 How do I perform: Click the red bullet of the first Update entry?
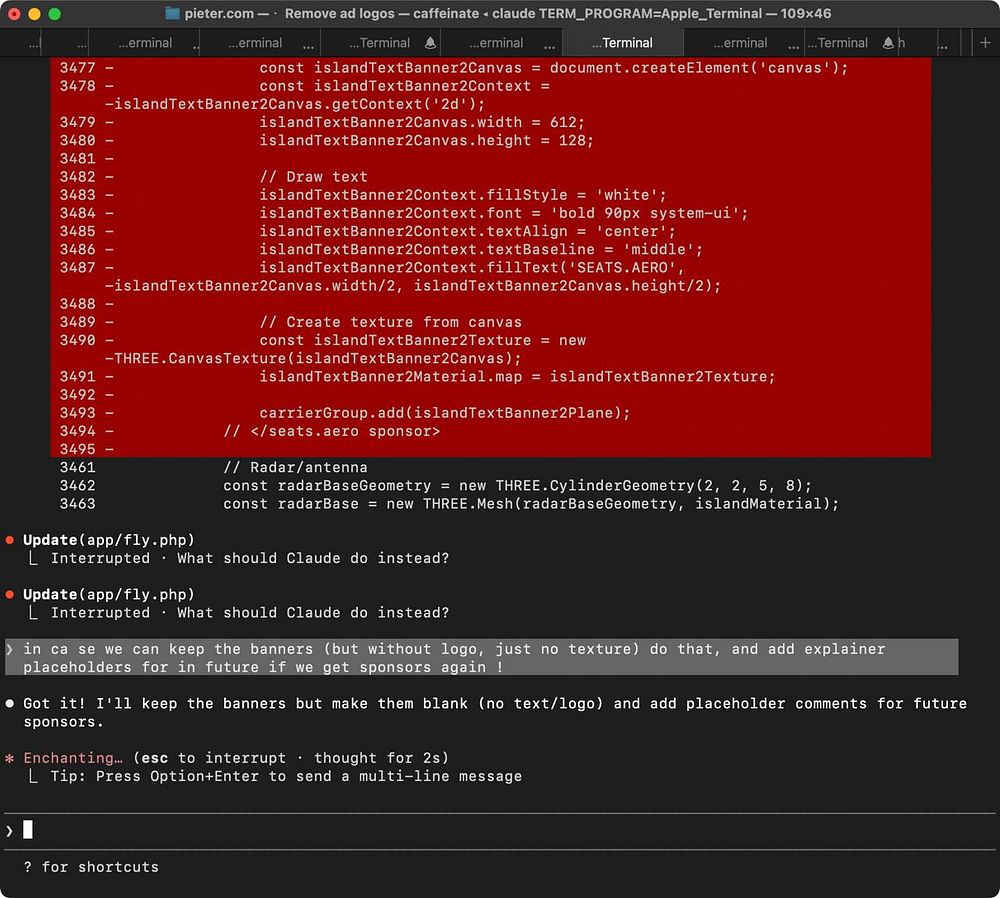[x=10, y=540]
